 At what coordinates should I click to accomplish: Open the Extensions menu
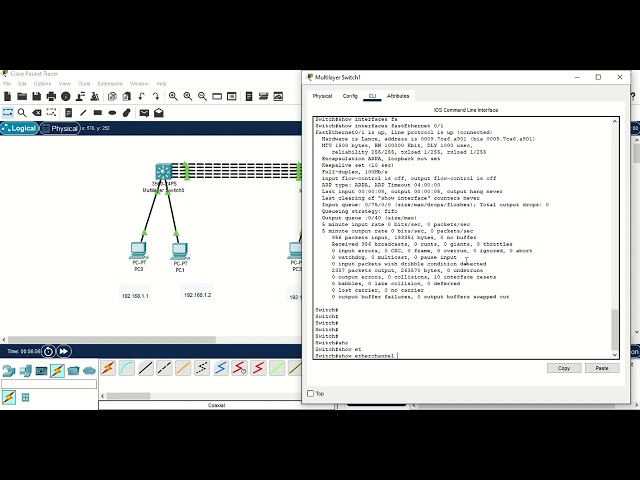pyautogui.click(x=110, y=84)
